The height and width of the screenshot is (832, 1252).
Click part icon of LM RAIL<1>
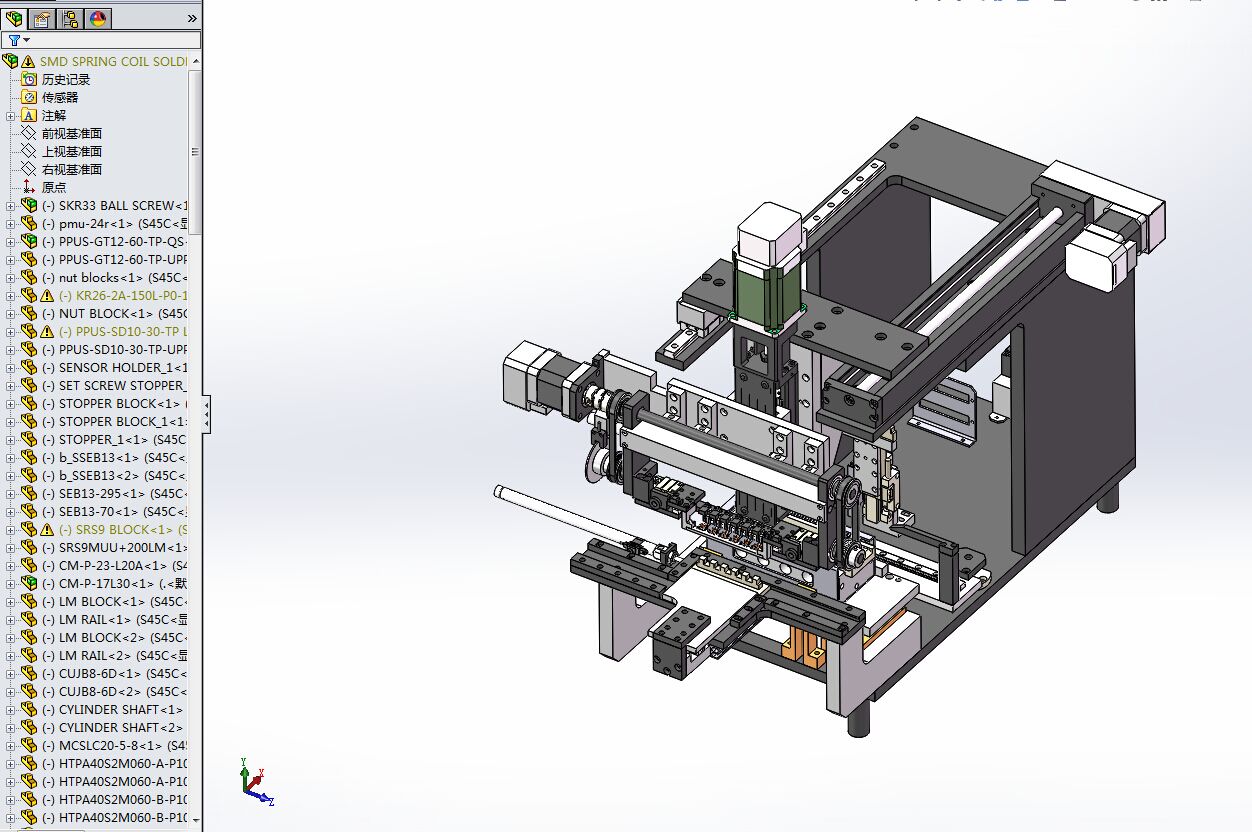(29, 619)
